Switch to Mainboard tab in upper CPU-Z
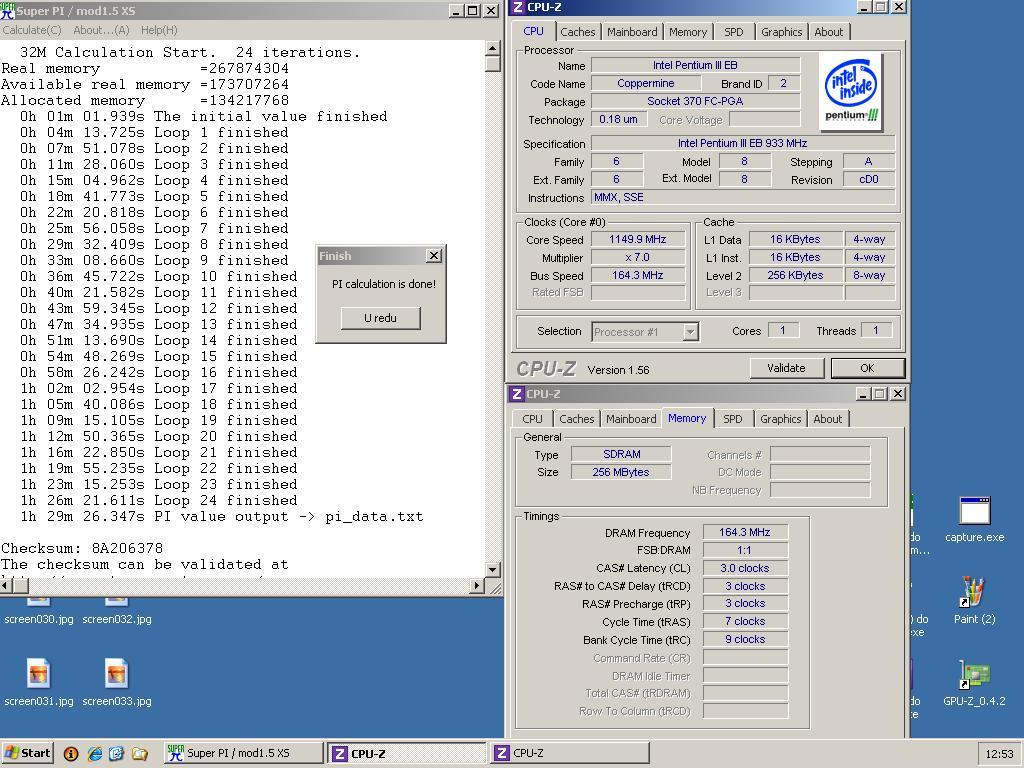Image resolution: width=1024 pixels, height=768 pixels. (x=632, y=32)
